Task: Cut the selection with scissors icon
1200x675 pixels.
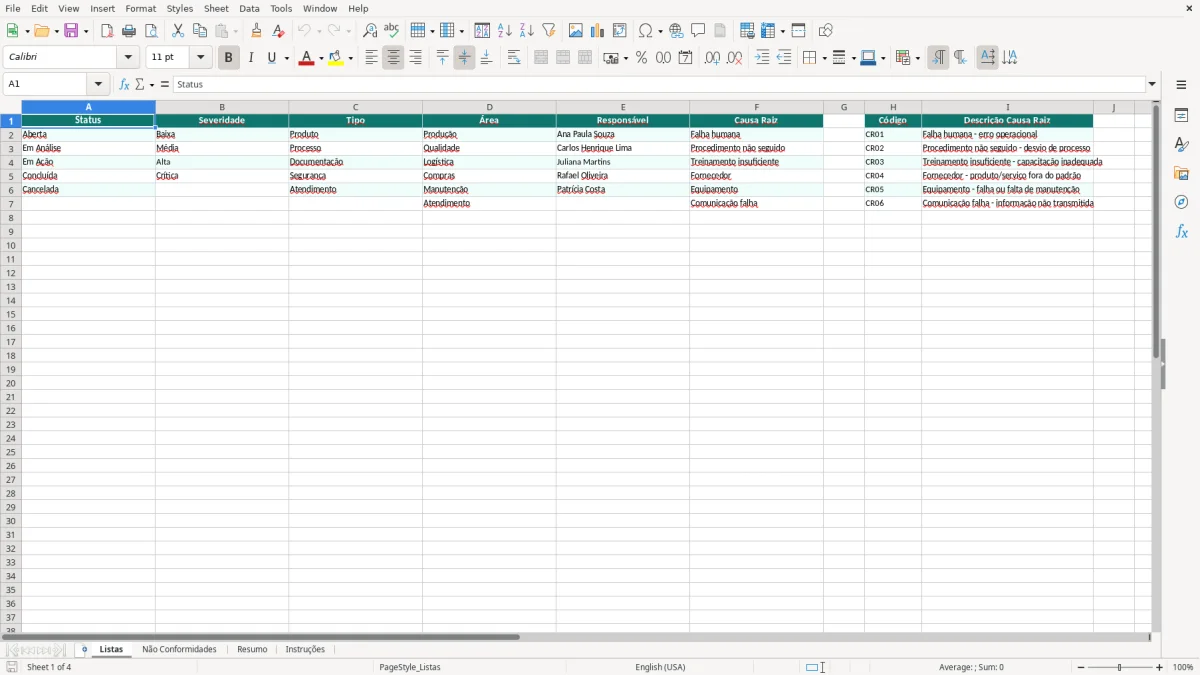Action: [x=178, y=31]
